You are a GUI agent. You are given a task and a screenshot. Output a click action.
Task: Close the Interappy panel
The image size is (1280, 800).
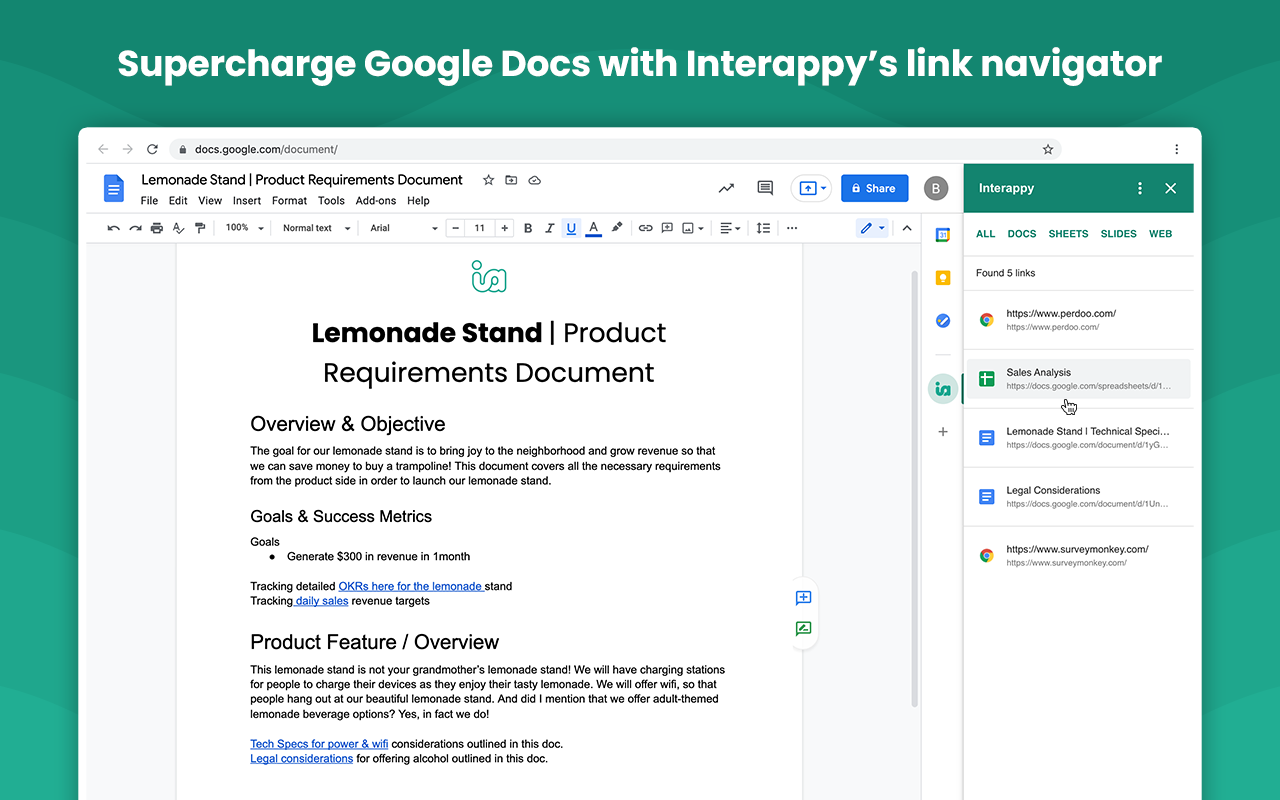[1171, 188]
